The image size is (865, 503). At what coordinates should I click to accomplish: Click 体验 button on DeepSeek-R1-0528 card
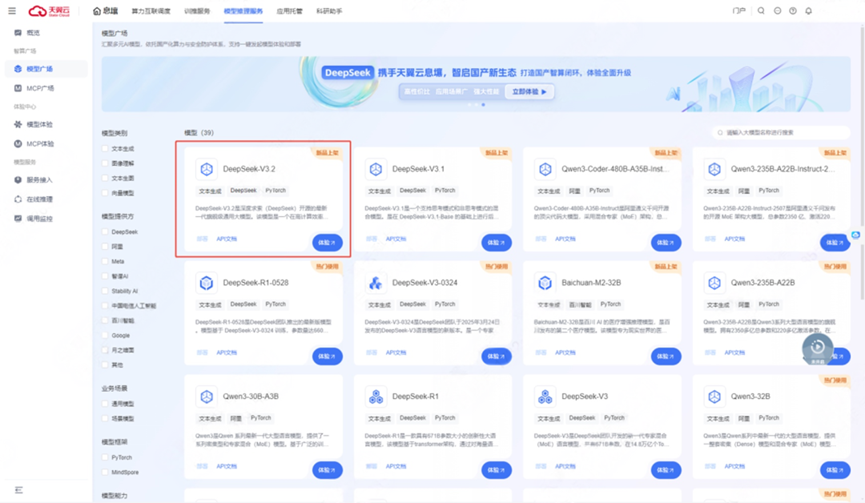point(327,356)
